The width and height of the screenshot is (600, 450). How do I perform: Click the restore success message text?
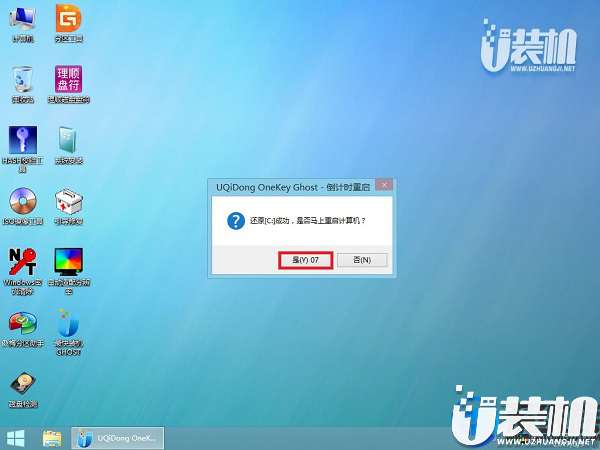308,221
